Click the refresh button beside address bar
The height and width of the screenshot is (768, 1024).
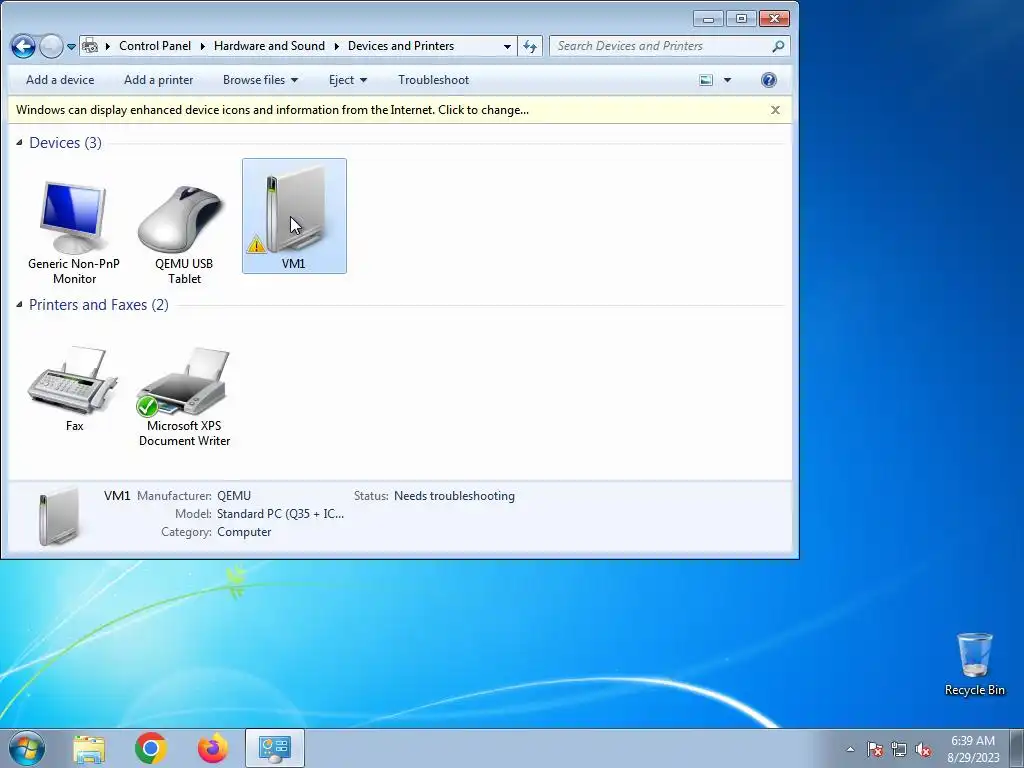(530, 46)
